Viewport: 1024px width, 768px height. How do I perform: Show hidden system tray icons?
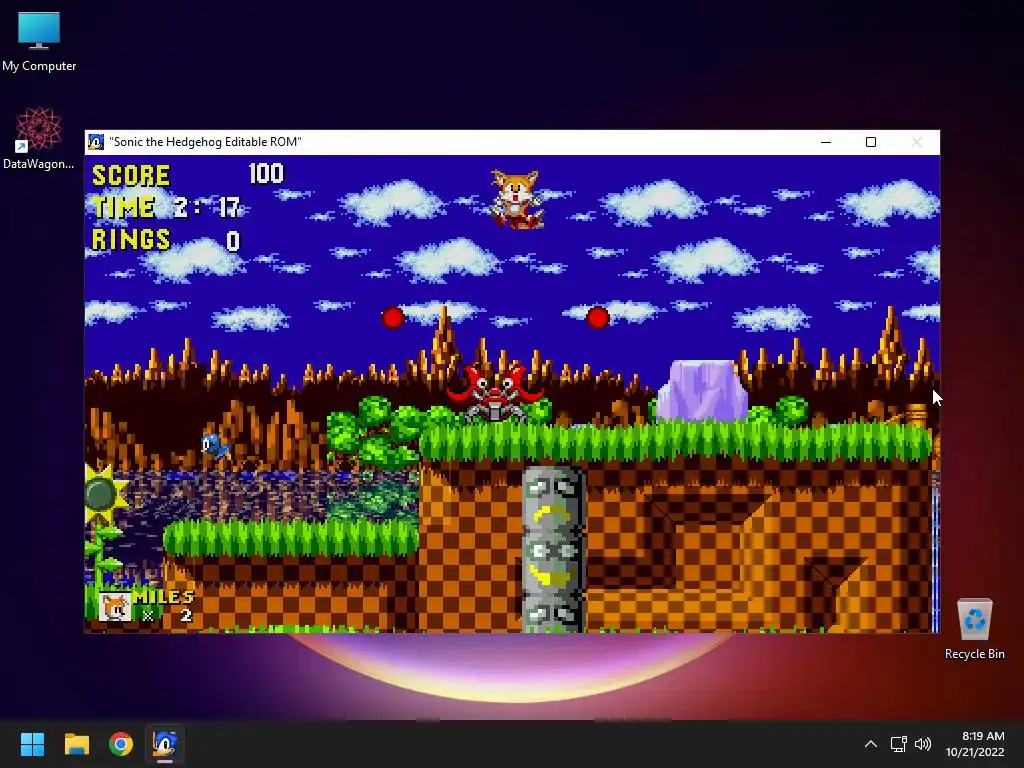pyautogui.click(x=871, y=744)
